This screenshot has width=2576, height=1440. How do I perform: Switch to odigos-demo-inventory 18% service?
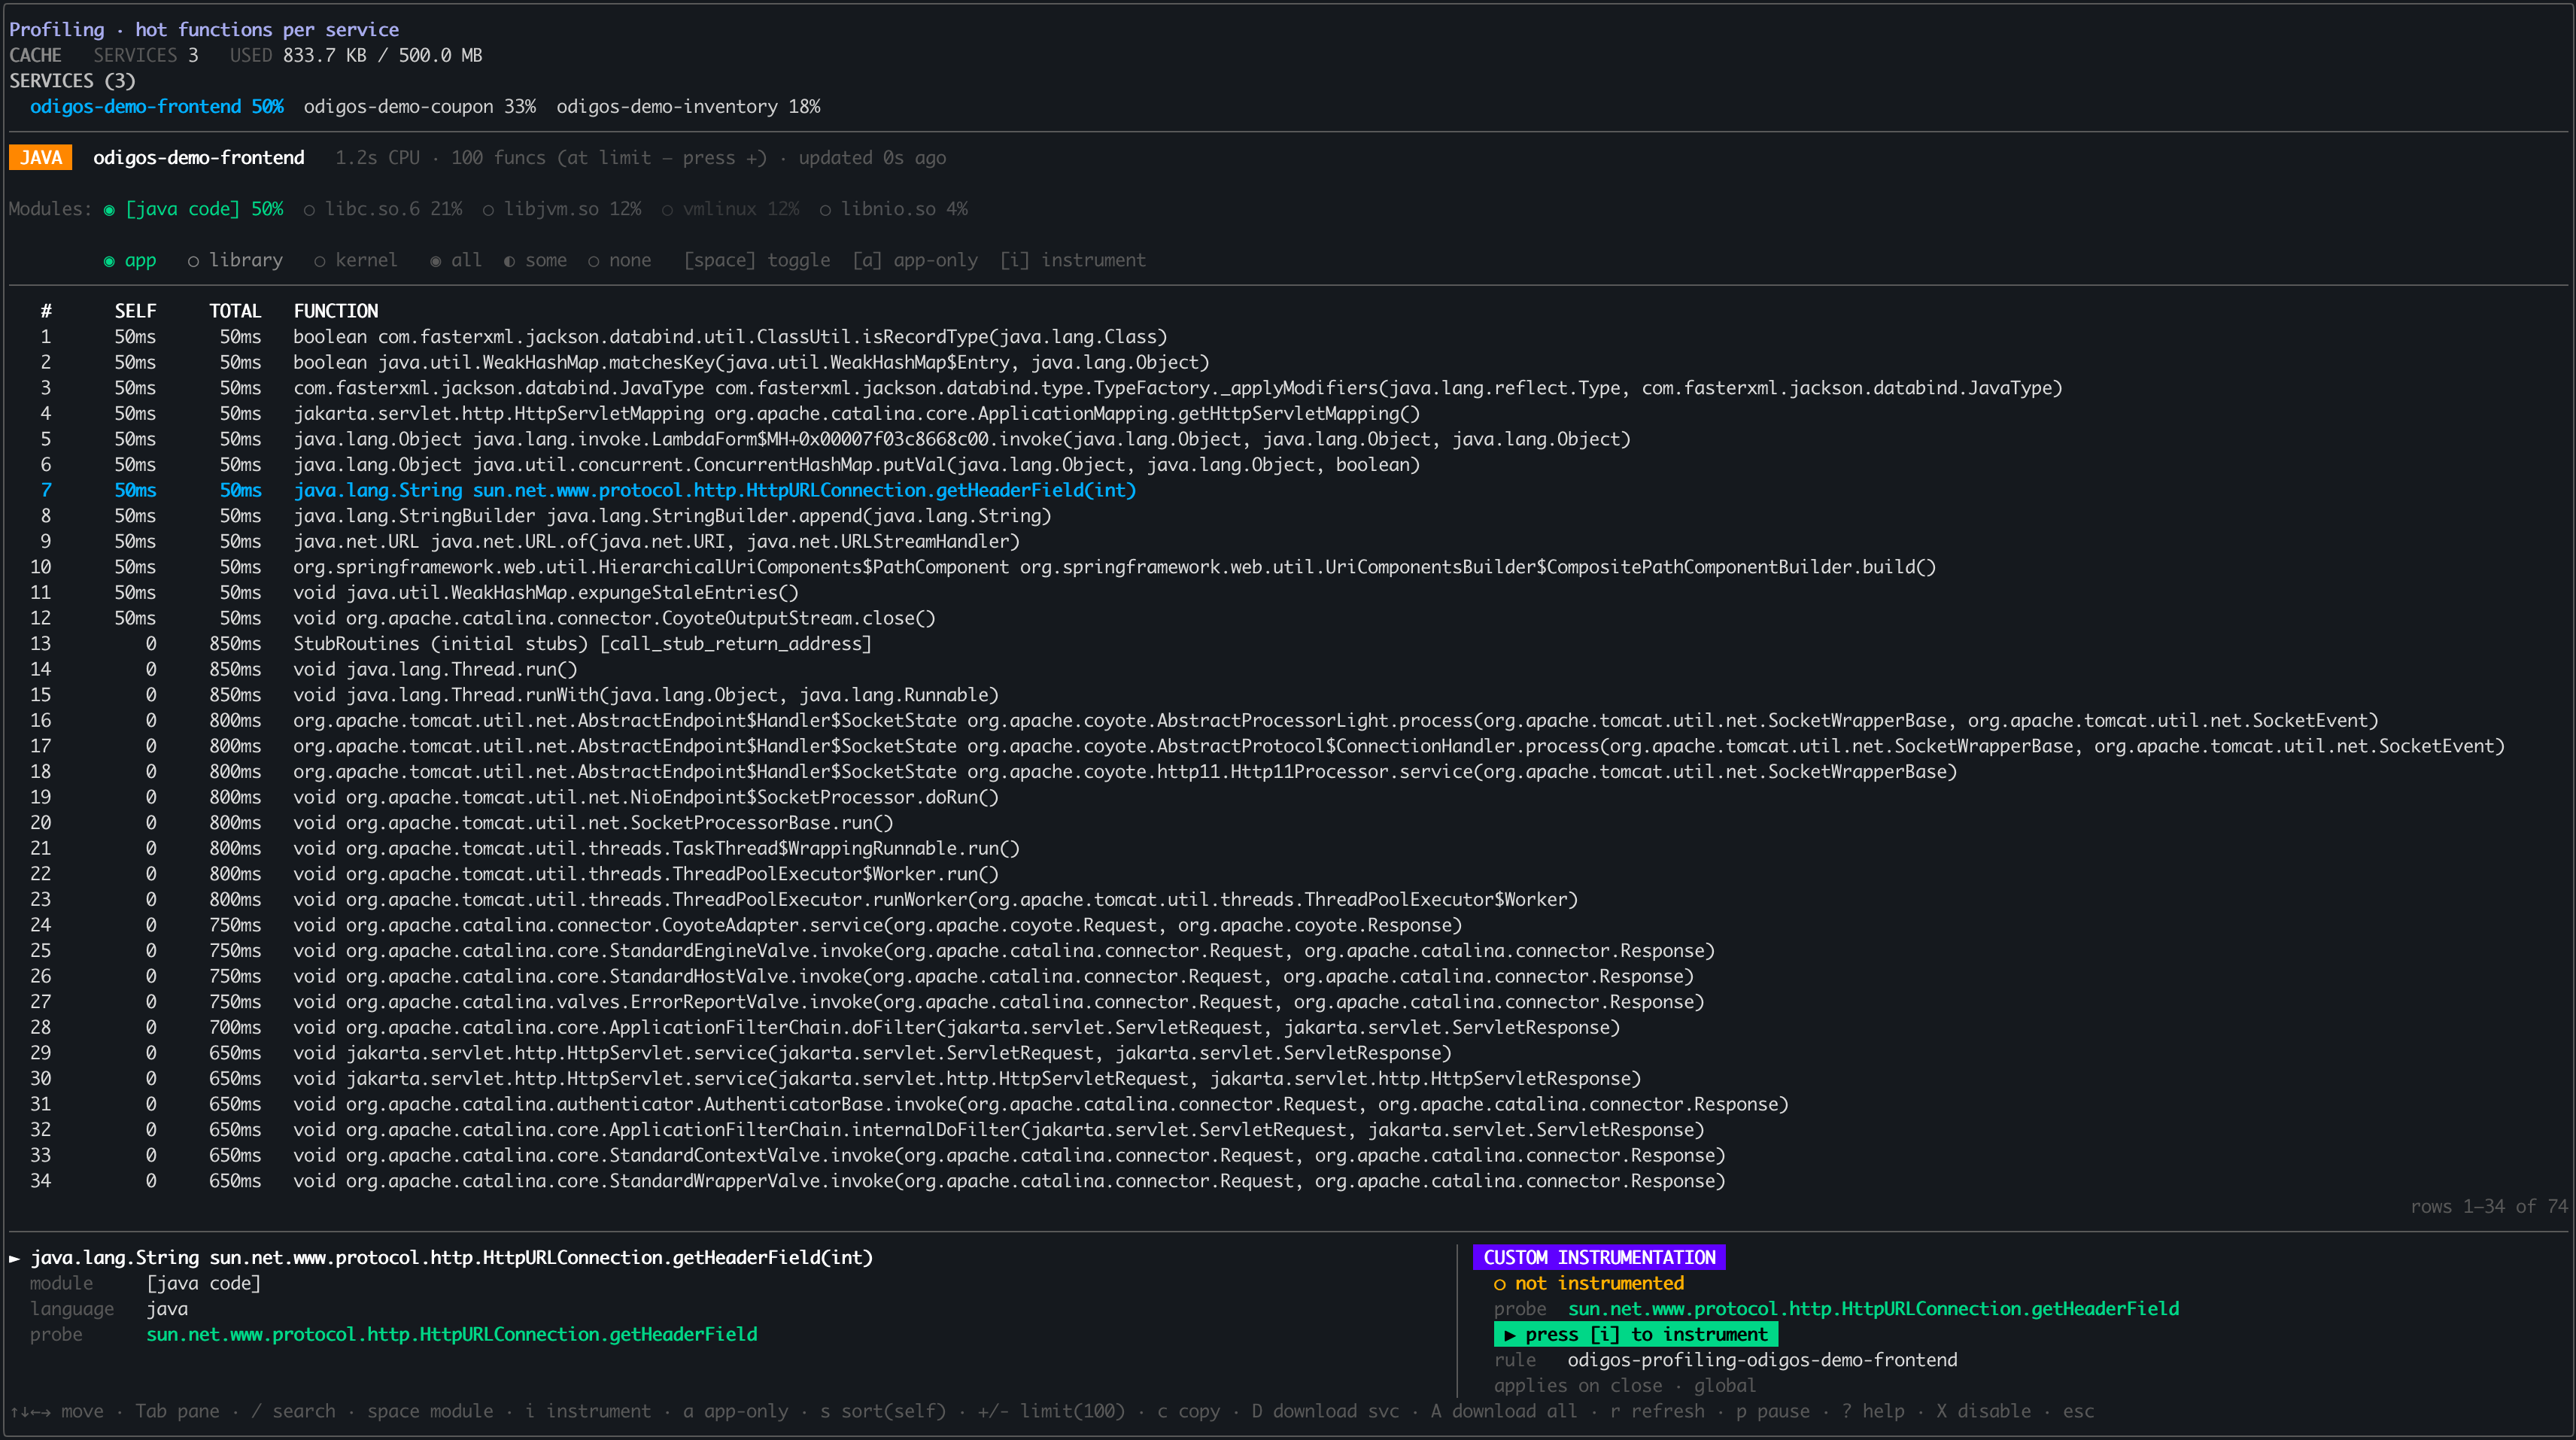[x=688, y=106]
